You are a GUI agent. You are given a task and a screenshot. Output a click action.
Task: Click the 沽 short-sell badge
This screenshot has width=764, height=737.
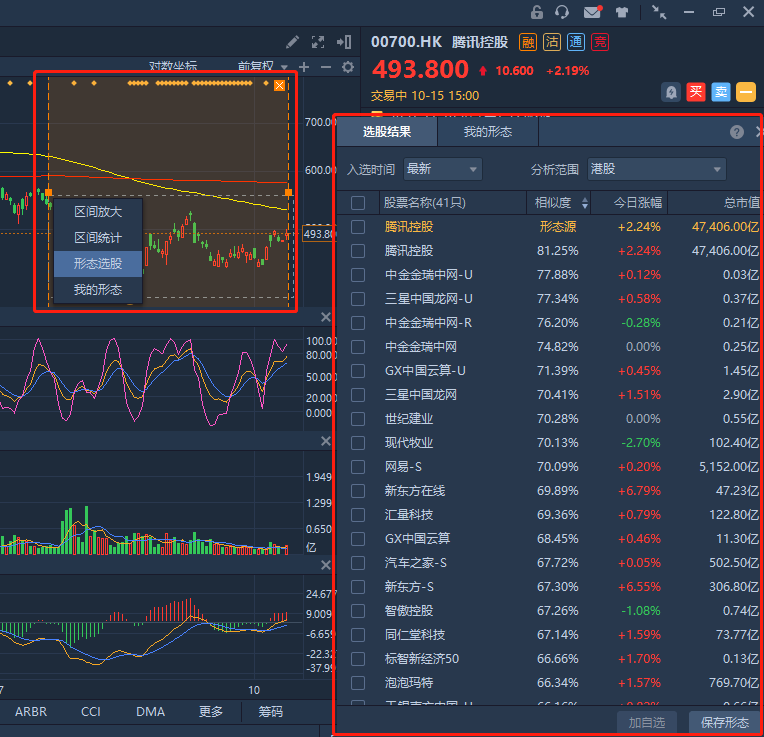click(552, 42)
